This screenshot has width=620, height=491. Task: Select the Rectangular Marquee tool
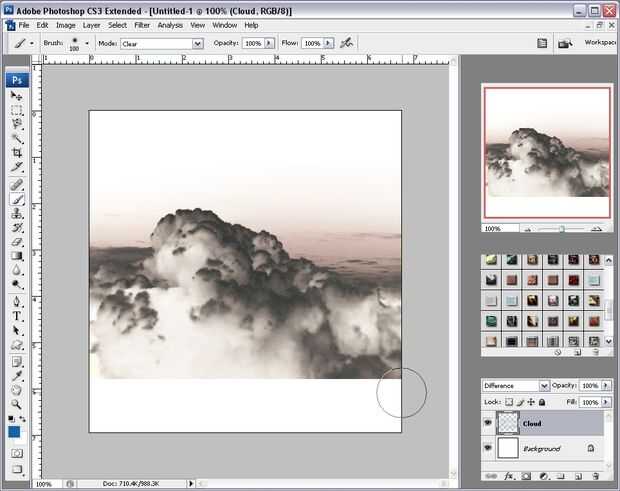tap(17, 110)
